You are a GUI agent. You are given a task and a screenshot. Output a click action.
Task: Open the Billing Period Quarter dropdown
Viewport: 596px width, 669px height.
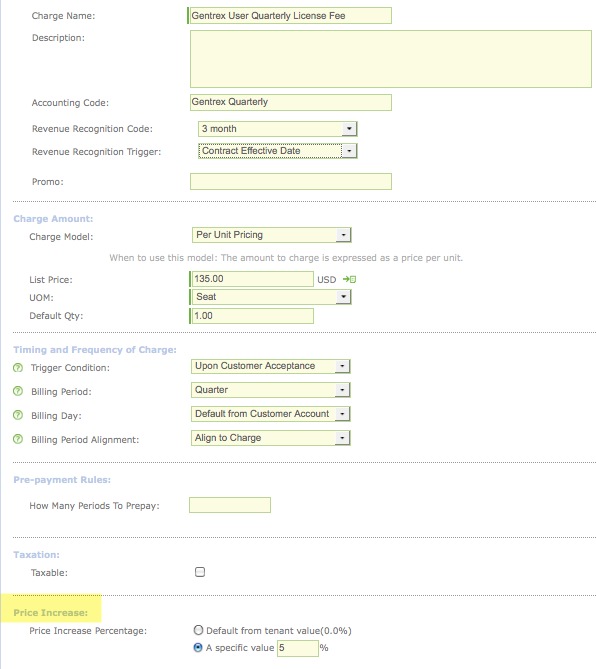(x=270, y=390)
